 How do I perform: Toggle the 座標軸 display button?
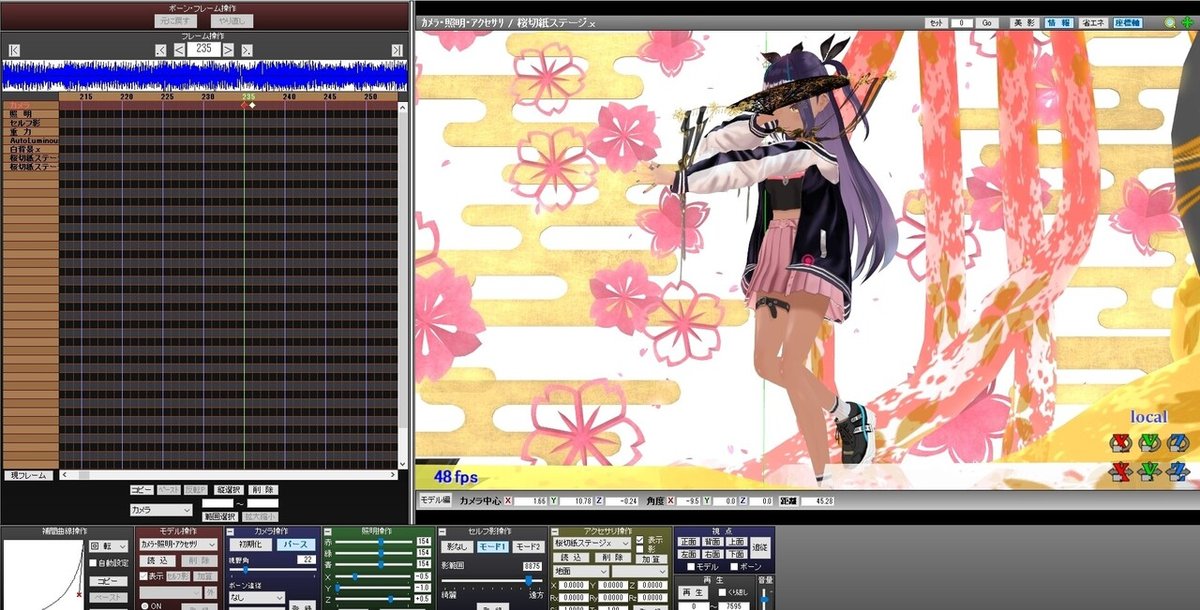click(1127, 23)
